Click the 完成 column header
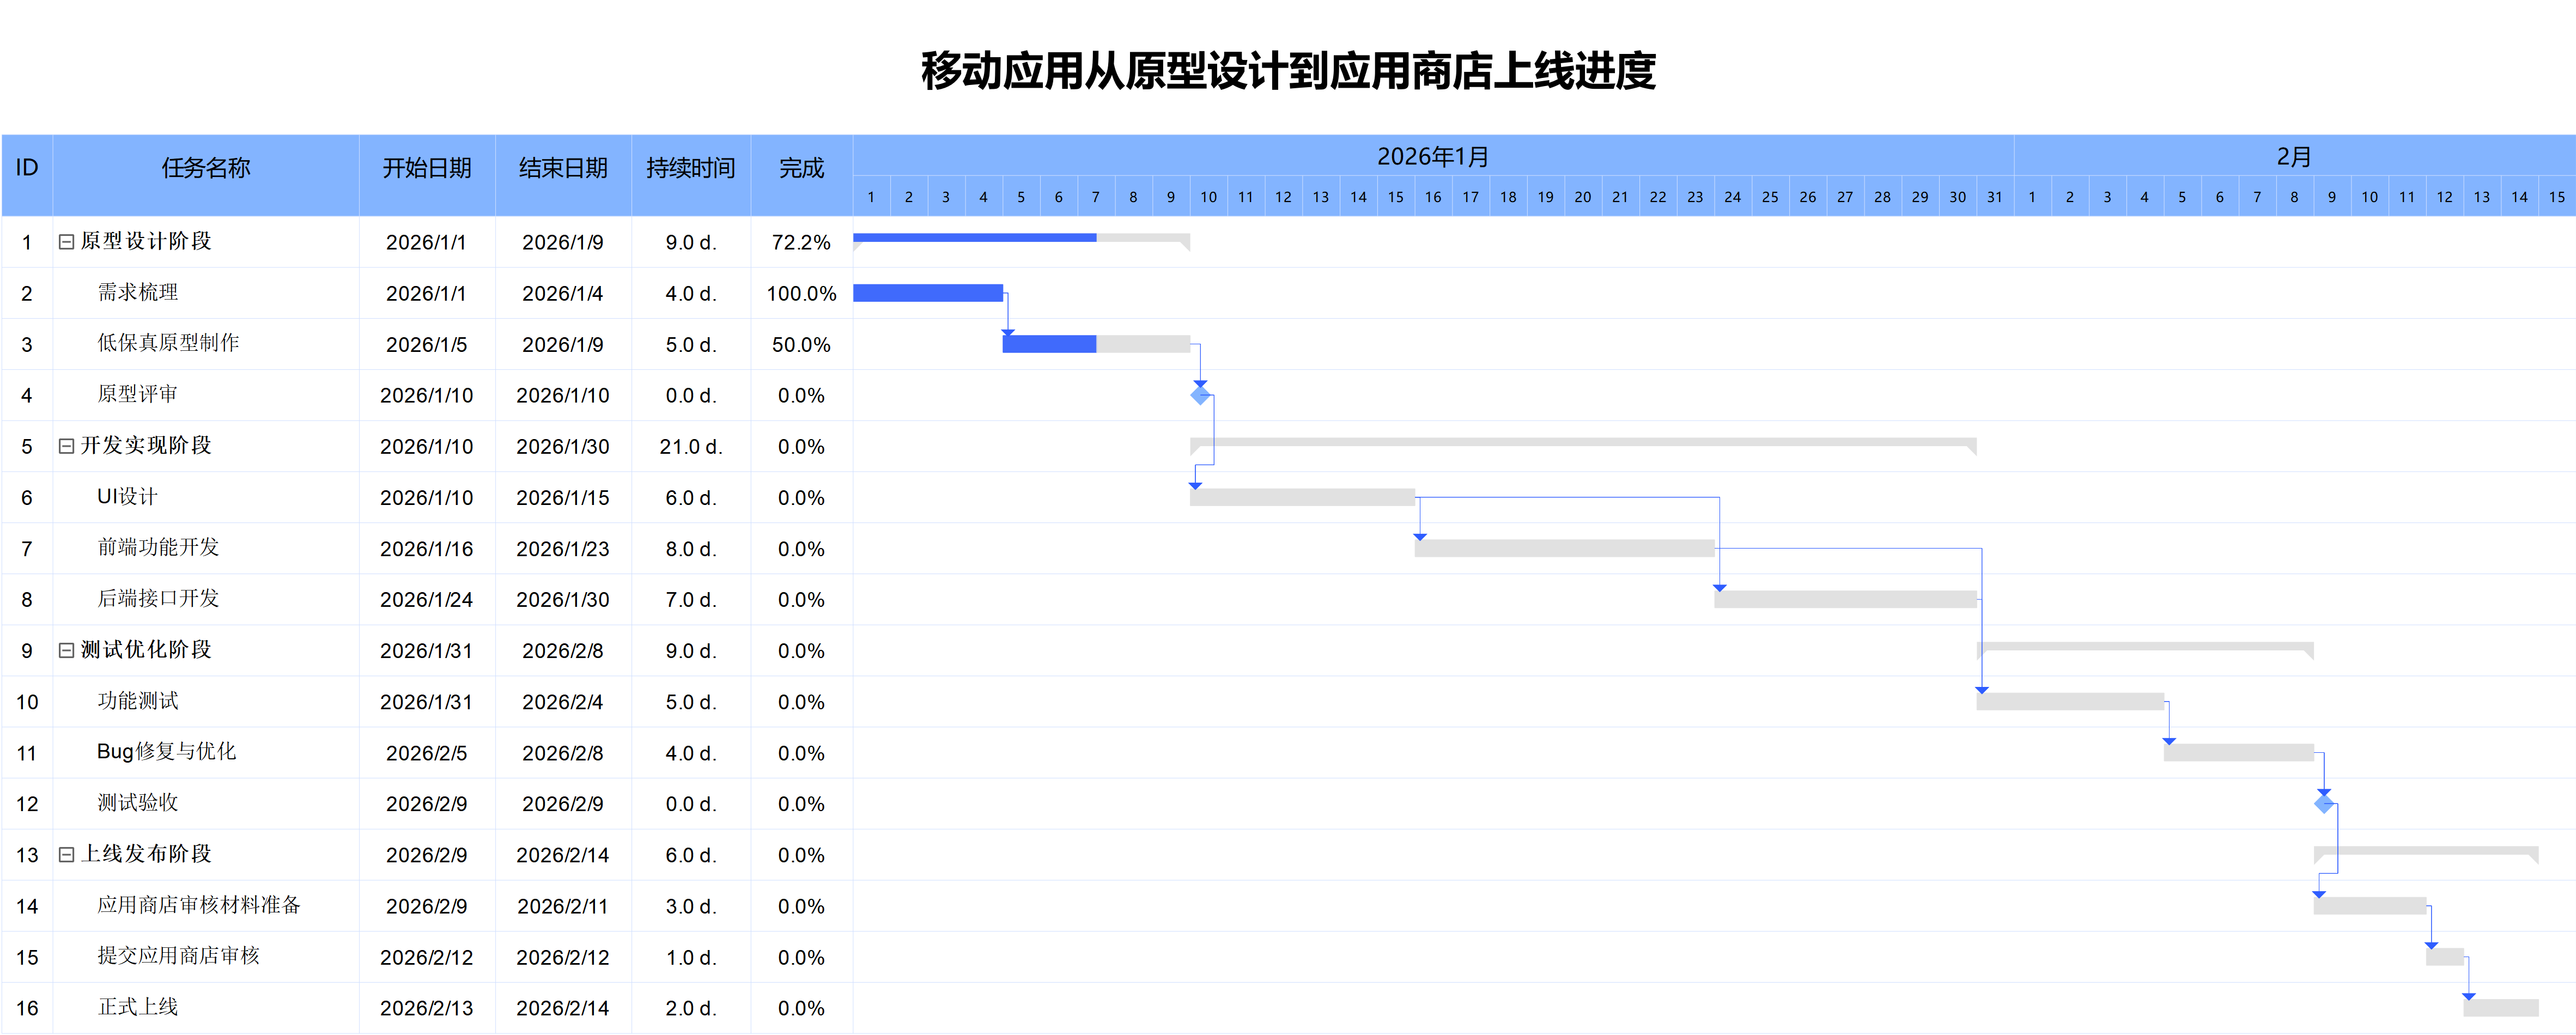This screenshot has width=2576, height=1035. tap(801, 168)
